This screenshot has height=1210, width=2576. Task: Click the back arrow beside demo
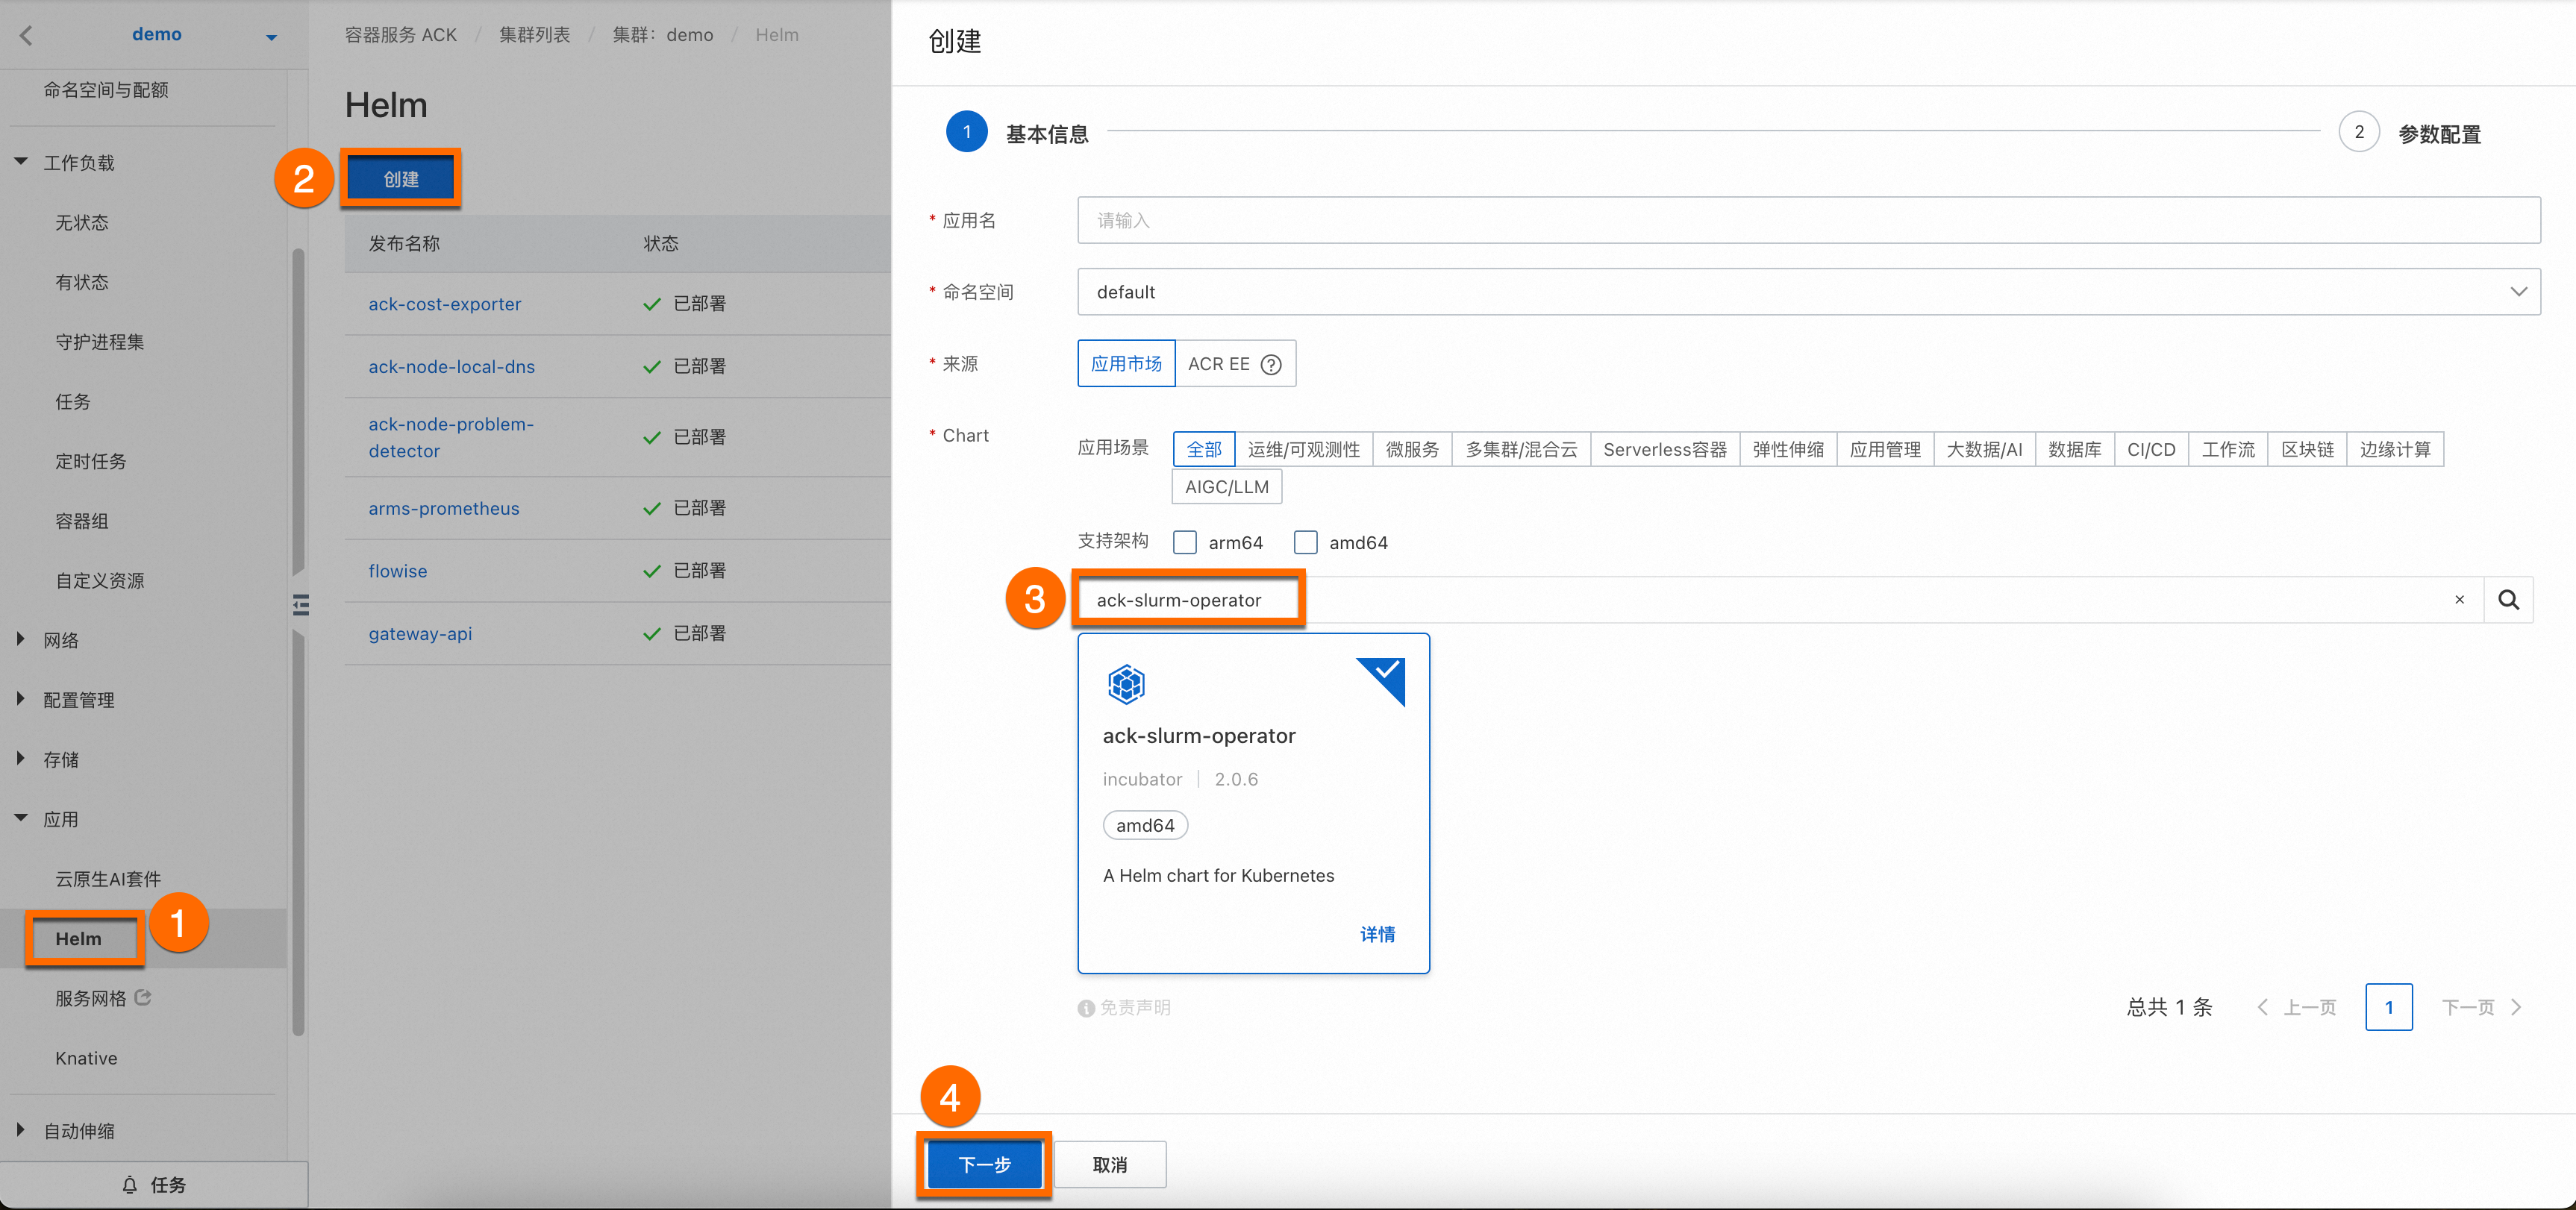pyautogui.click(x=27, y=35)
